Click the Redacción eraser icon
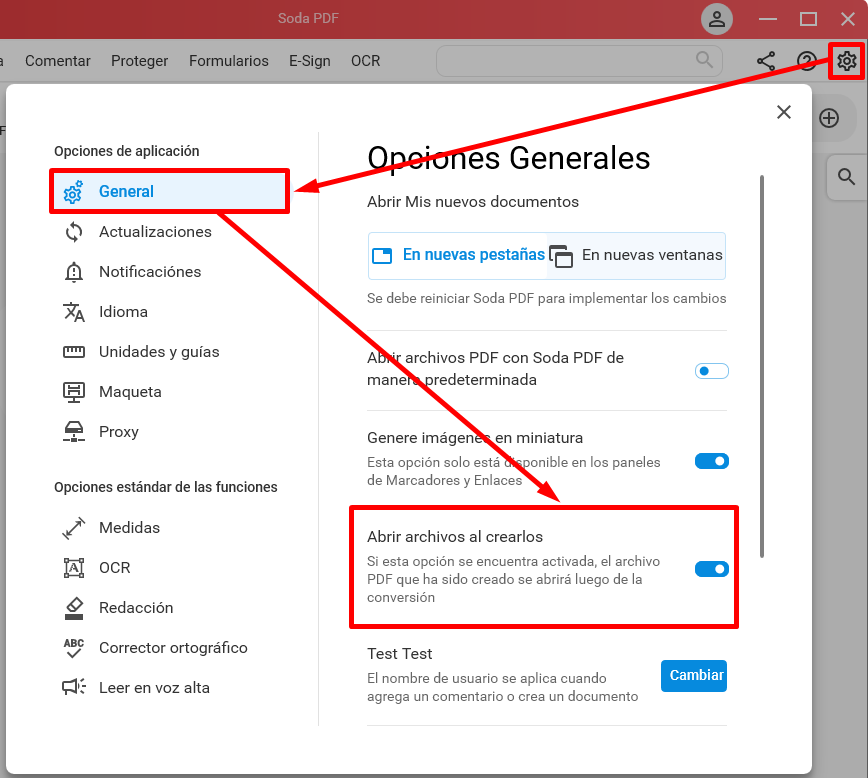Screen dimensions: 868x778 [x=74, y=608]
